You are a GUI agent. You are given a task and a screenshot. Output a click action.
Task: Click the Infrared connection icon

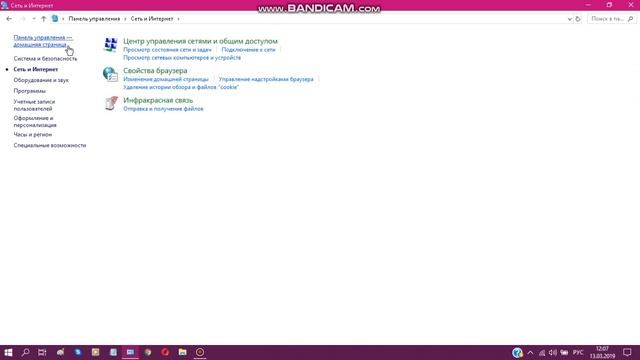coord(111,103)
